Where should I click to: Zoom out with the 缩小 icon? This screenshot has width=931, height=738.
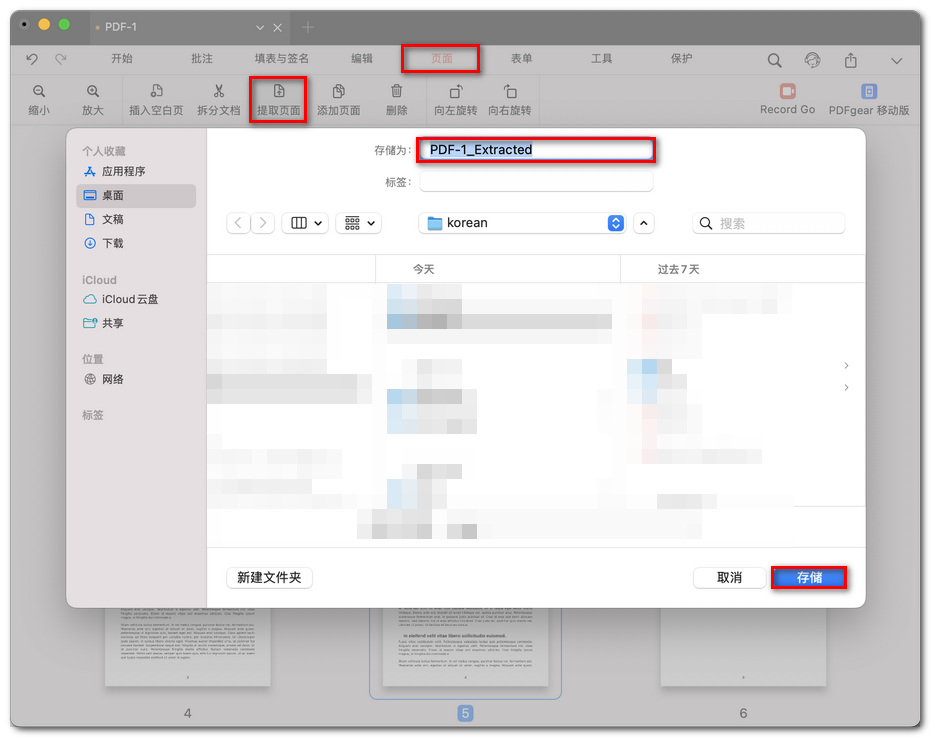coord(39,98)
